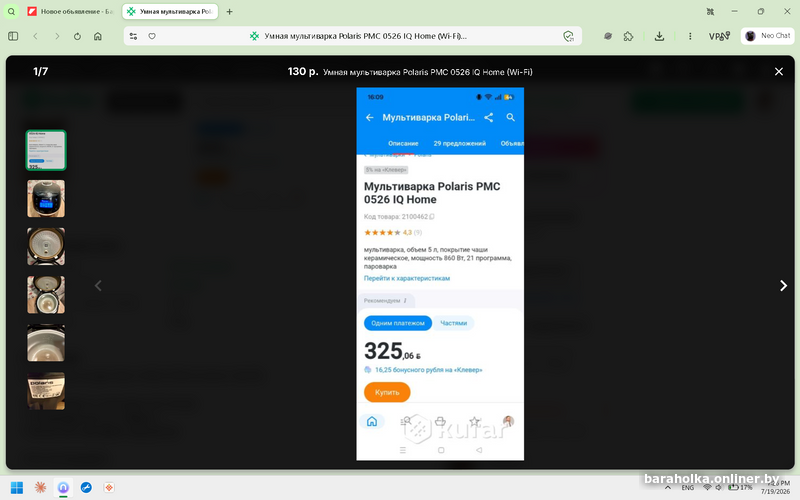Open the ad blocker shield icon
The height and width of the screenshot is (500, 800).
point(568,36)
